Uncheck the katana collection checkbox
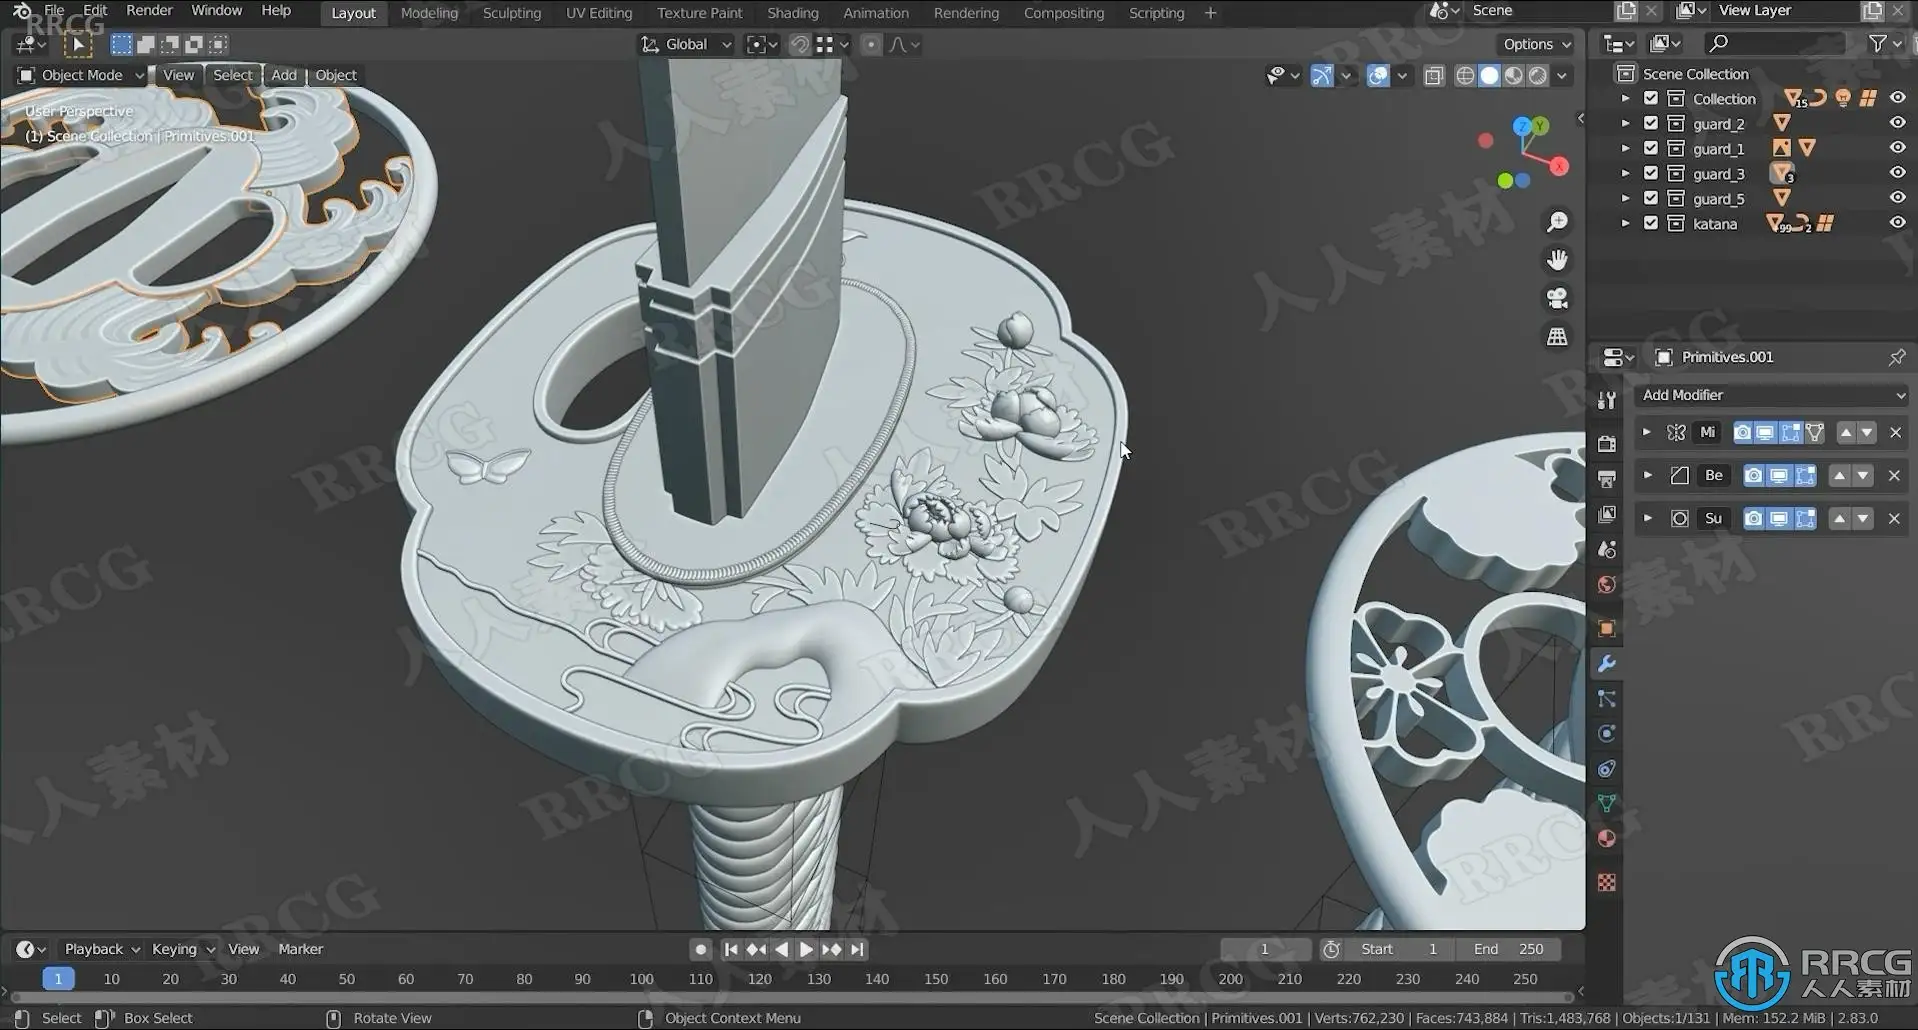The image size is (1918, 1030). pos(1651,223)
